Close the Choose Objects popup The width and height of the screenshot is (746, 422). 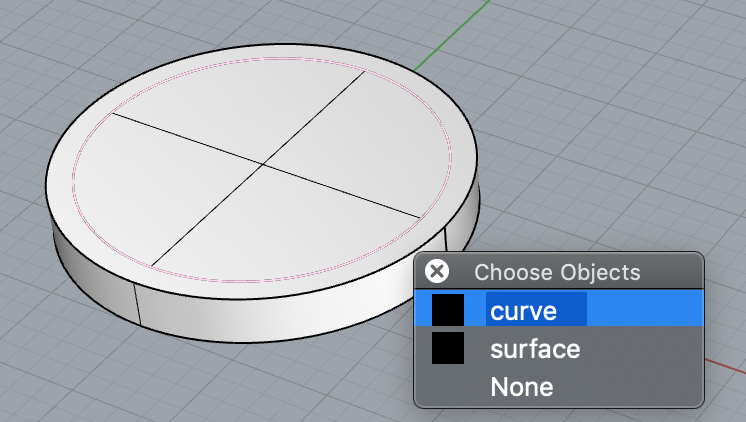click(437, 272)
